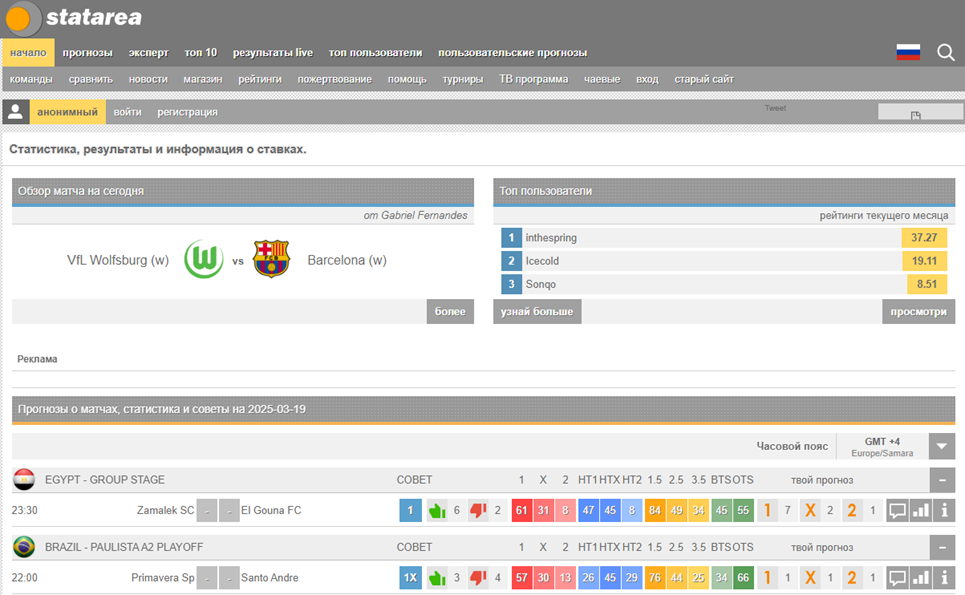Click the red 61 home win percentage
The image size is (965, 595).
pyautogui.click(x=521, y=511)
